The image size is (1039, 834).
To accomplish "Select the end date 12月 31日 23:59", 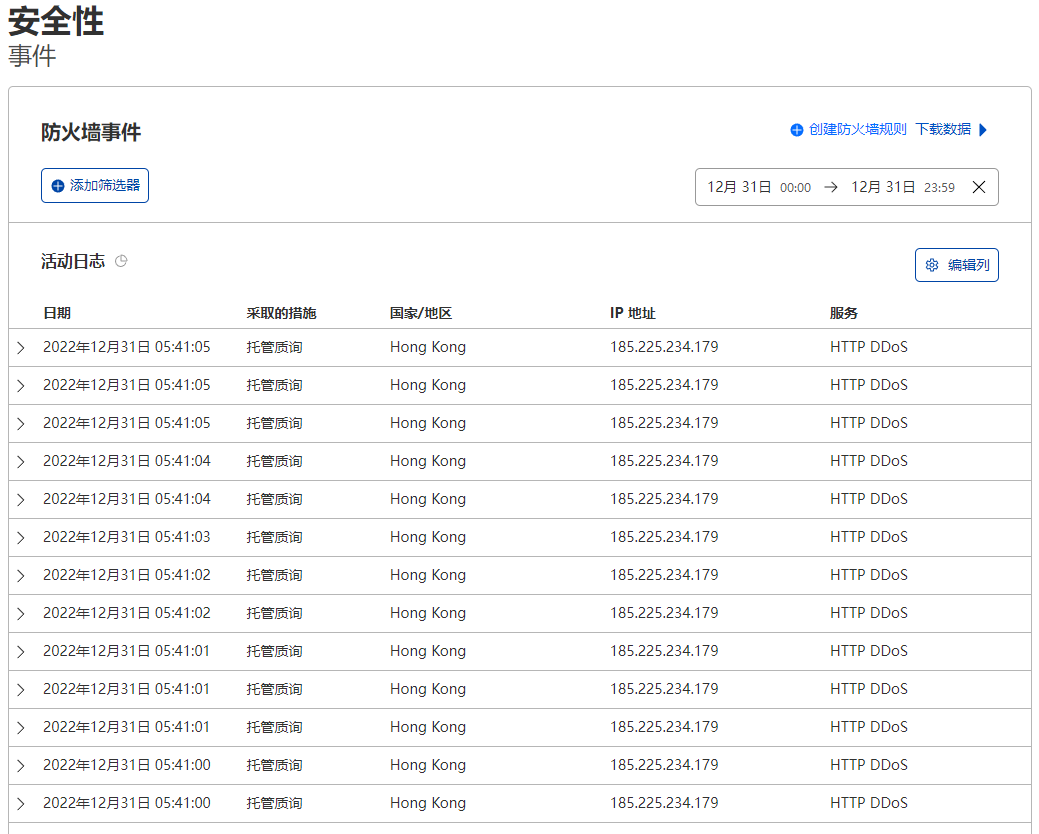I will [x=902, y=187].
